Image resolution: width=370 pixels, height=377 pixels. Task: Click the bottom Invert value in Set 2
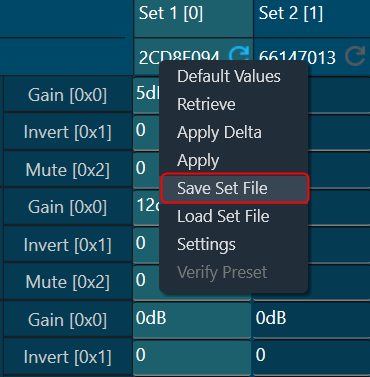pyautogui.click(x=311, y=356)
